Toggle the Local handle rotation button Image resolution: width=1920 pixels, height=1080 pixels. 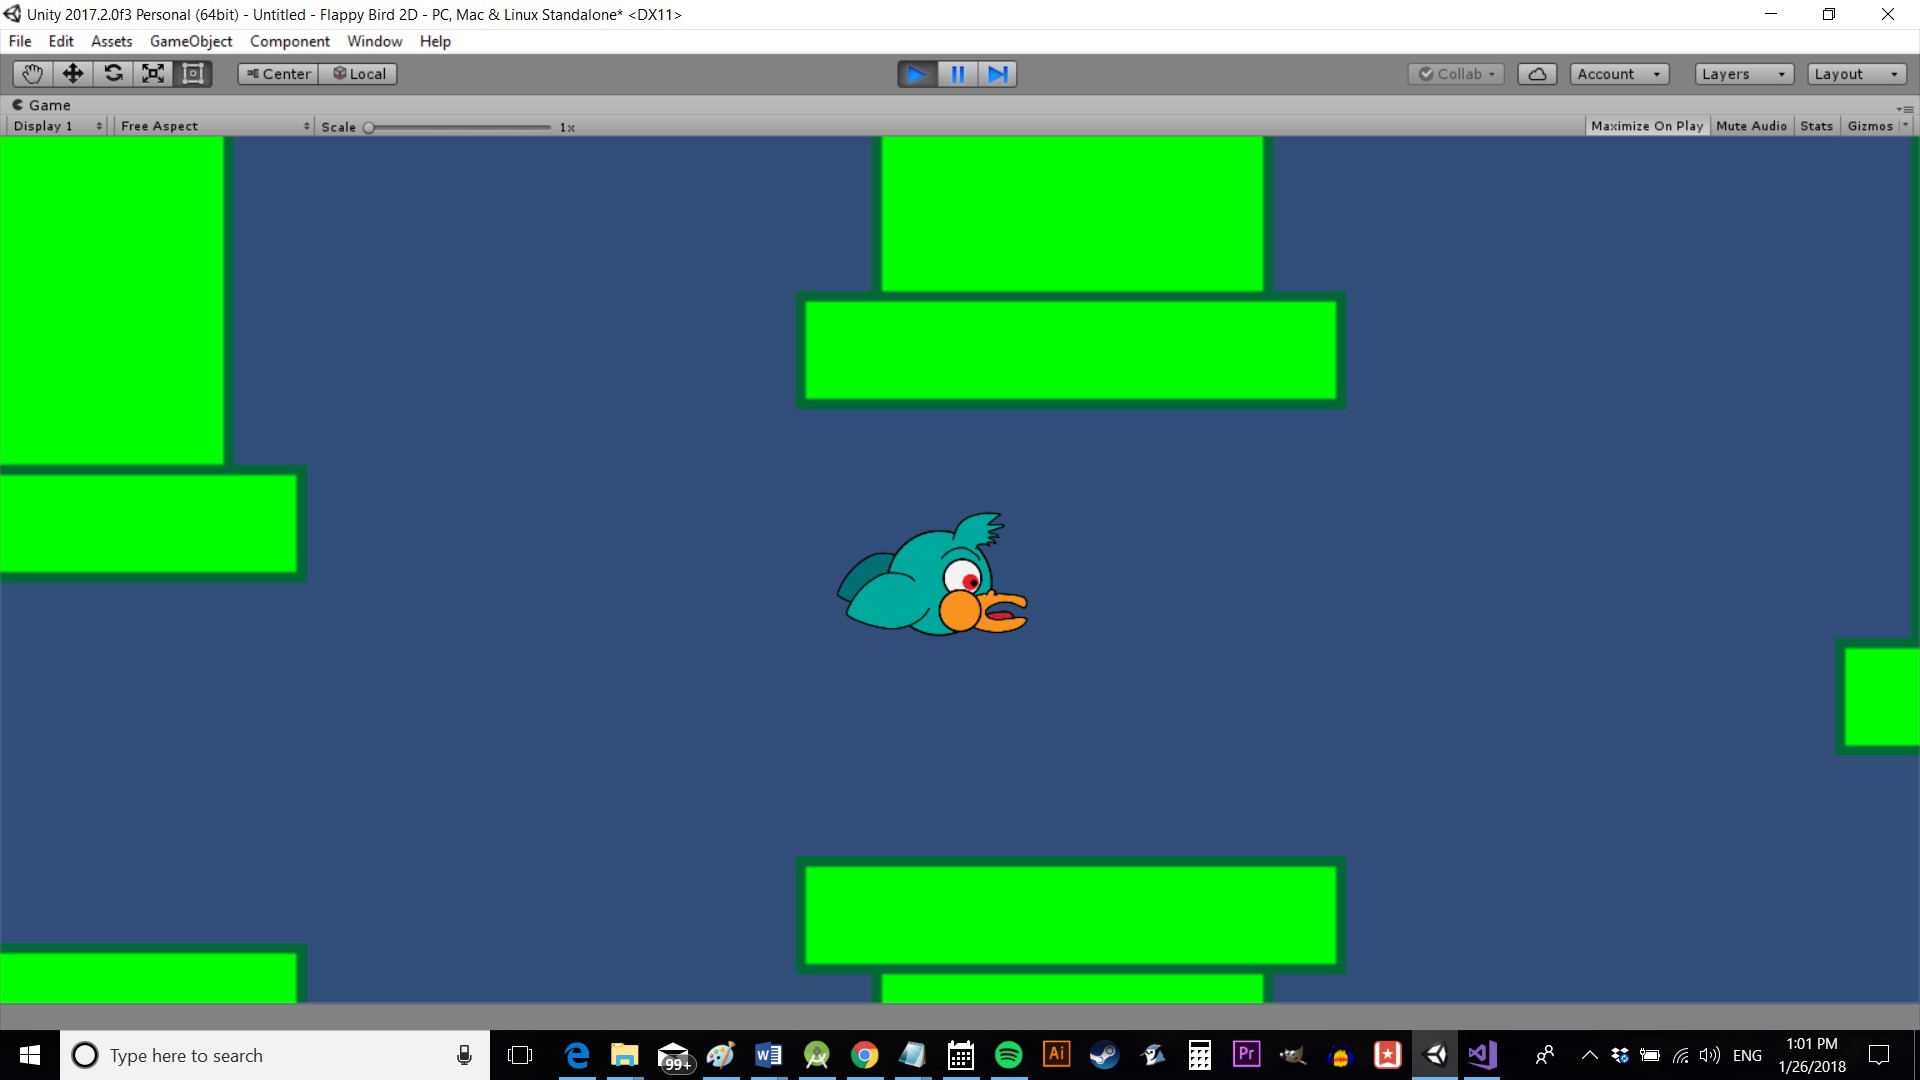click(358, 74)
